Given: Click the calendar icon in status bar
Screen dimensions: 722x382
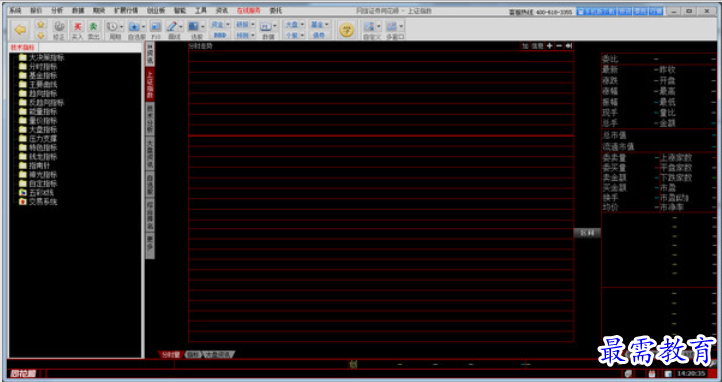Looking at the screenshot, I should pyautogui.click(x=652, y=374).
